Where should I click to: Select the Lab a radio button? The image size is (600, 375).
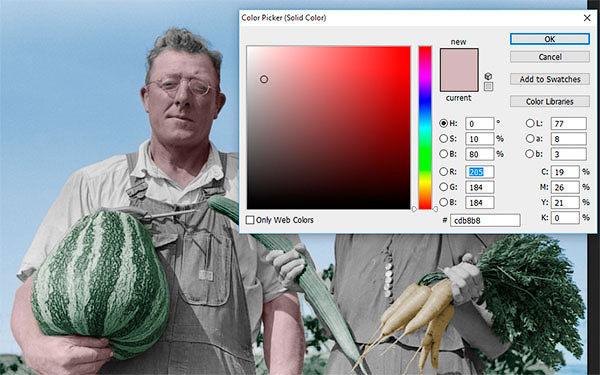pyautogui.click(x=530, y=139)
